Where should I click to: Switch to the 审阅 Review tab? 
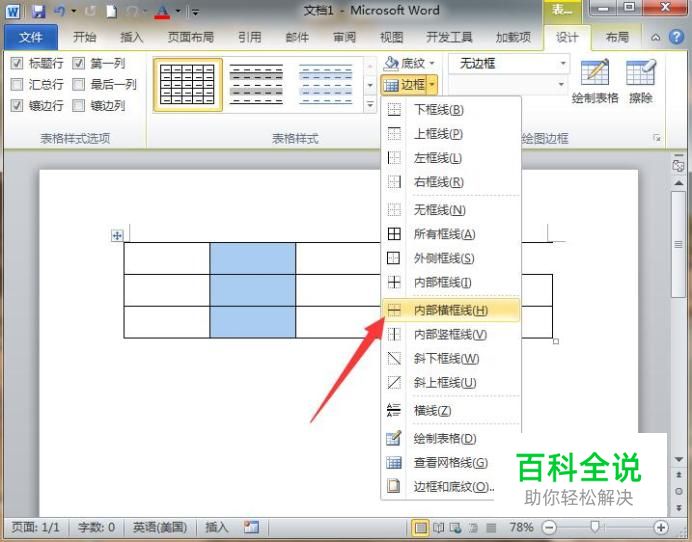tap(344, 37)
